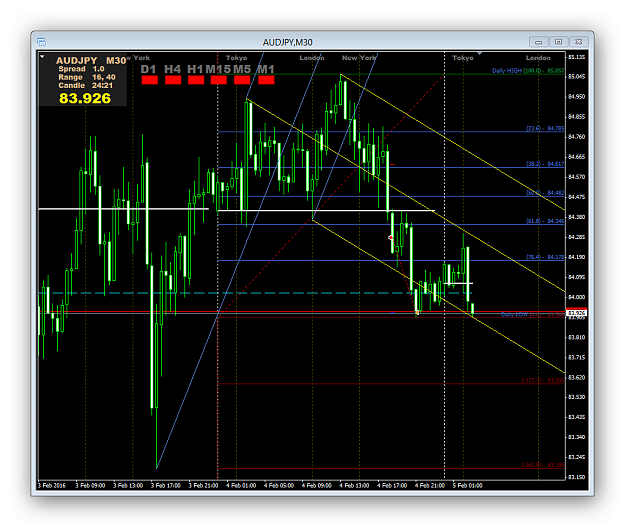The width and height of the screenshot is (625, 527).
Task: Click the red trend box under M15
Action: click(219, 80)
